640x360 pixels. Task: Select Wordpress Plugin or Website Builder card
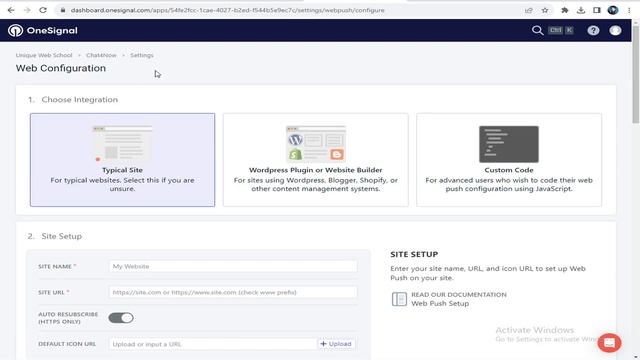tap(316, 160)
